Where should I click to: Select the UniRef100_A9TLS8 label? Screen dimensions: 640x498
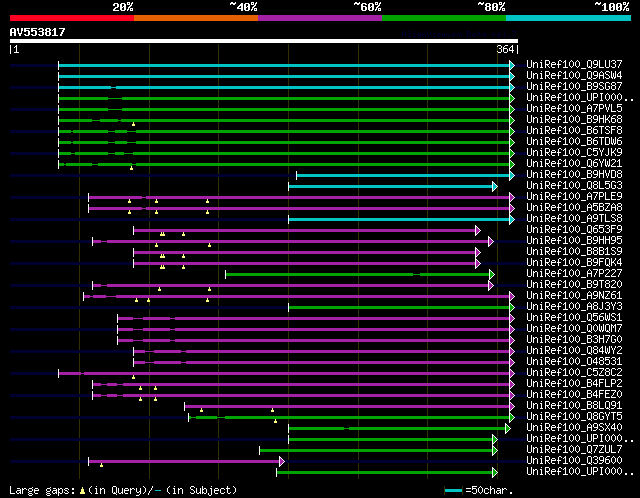[x=574, y=218]
